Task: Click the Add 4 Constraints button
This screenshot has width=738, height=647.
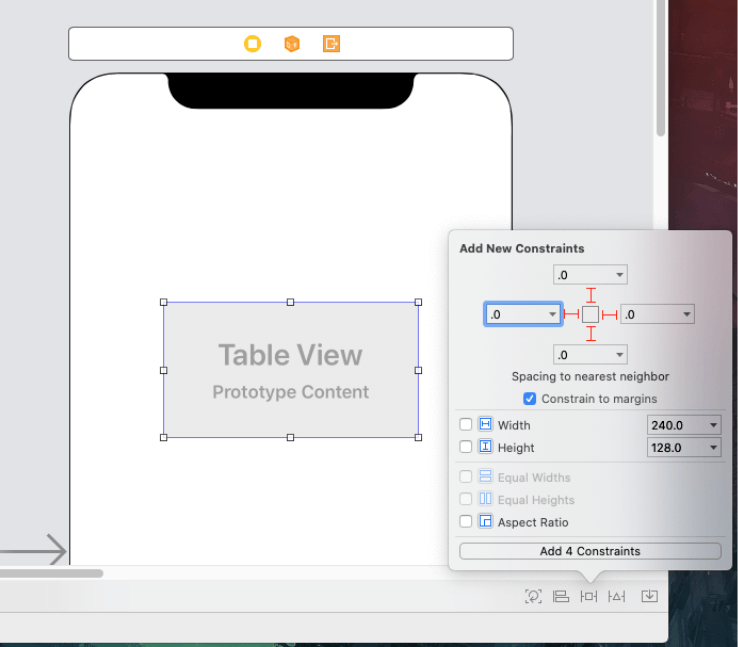Action: (x=590, y=551)
